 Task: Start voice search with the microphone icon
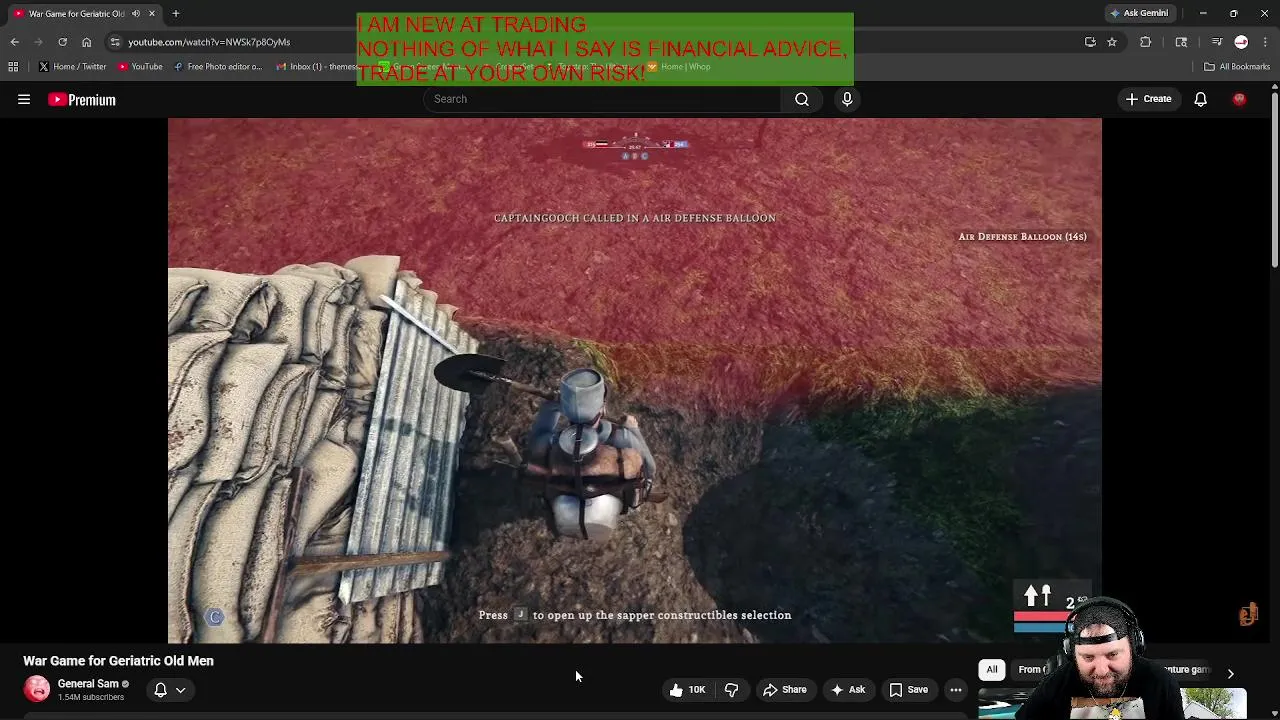(847, 99)
